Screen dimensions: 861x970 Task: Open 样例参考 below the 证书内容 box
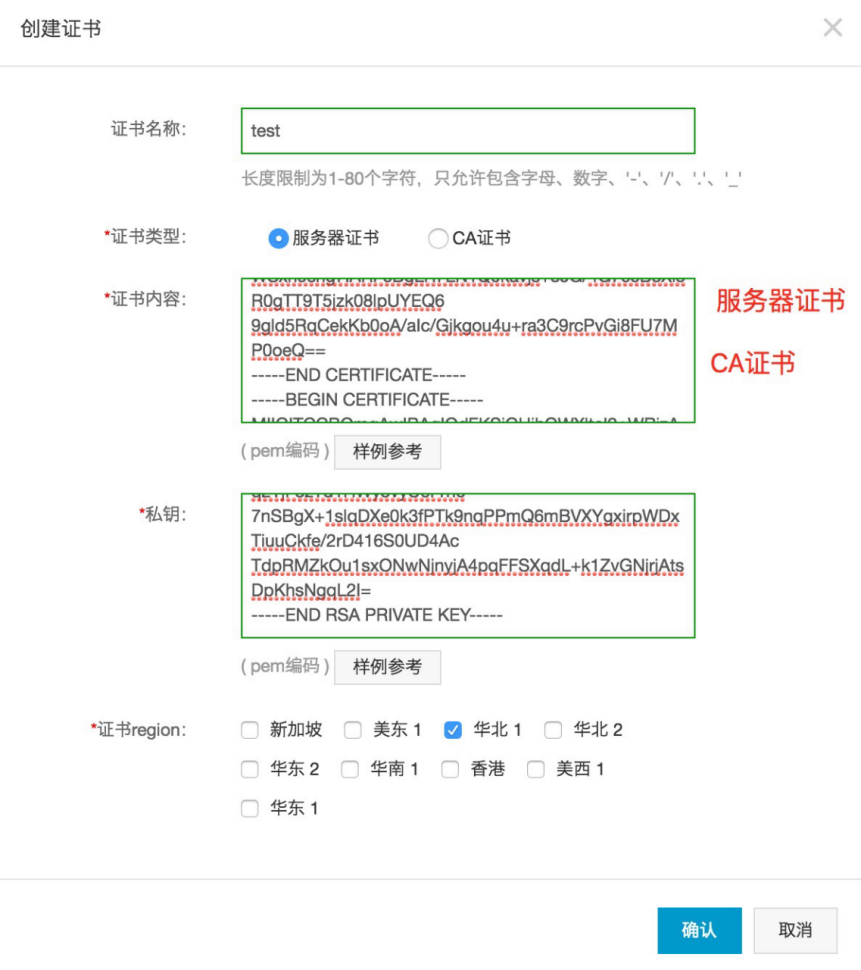click(387, 452)
